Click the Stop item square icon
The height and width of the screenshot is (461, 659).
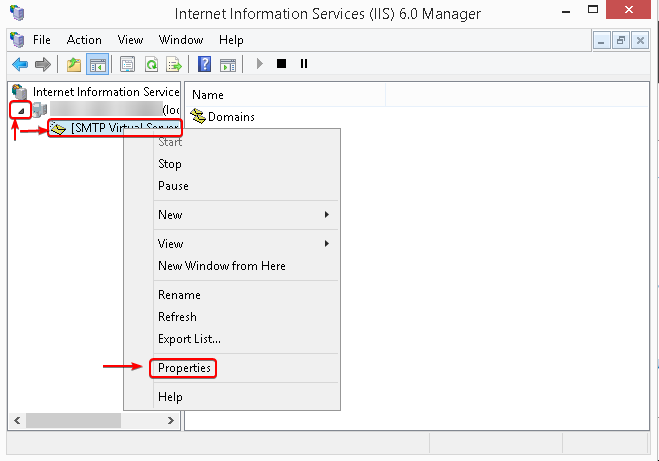click(x=282, y=63)
